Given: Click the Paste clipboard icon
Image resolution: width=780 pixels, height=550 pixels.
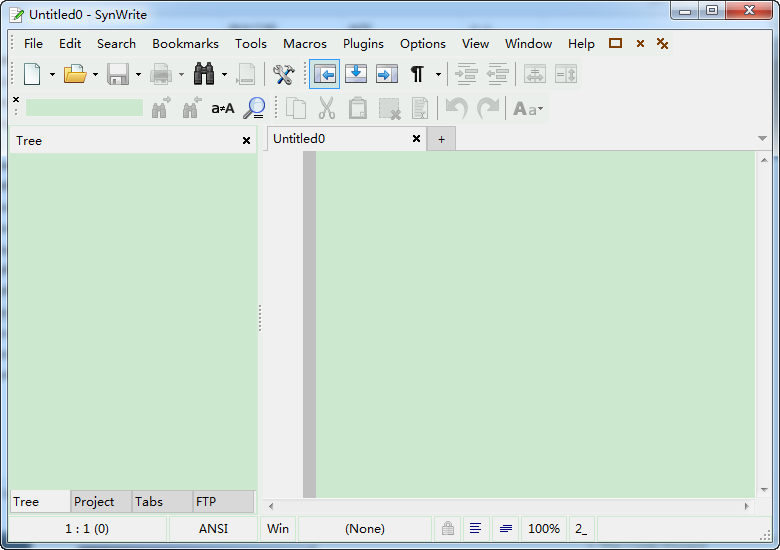Looking at the screenshot, I should coord(358,108).
